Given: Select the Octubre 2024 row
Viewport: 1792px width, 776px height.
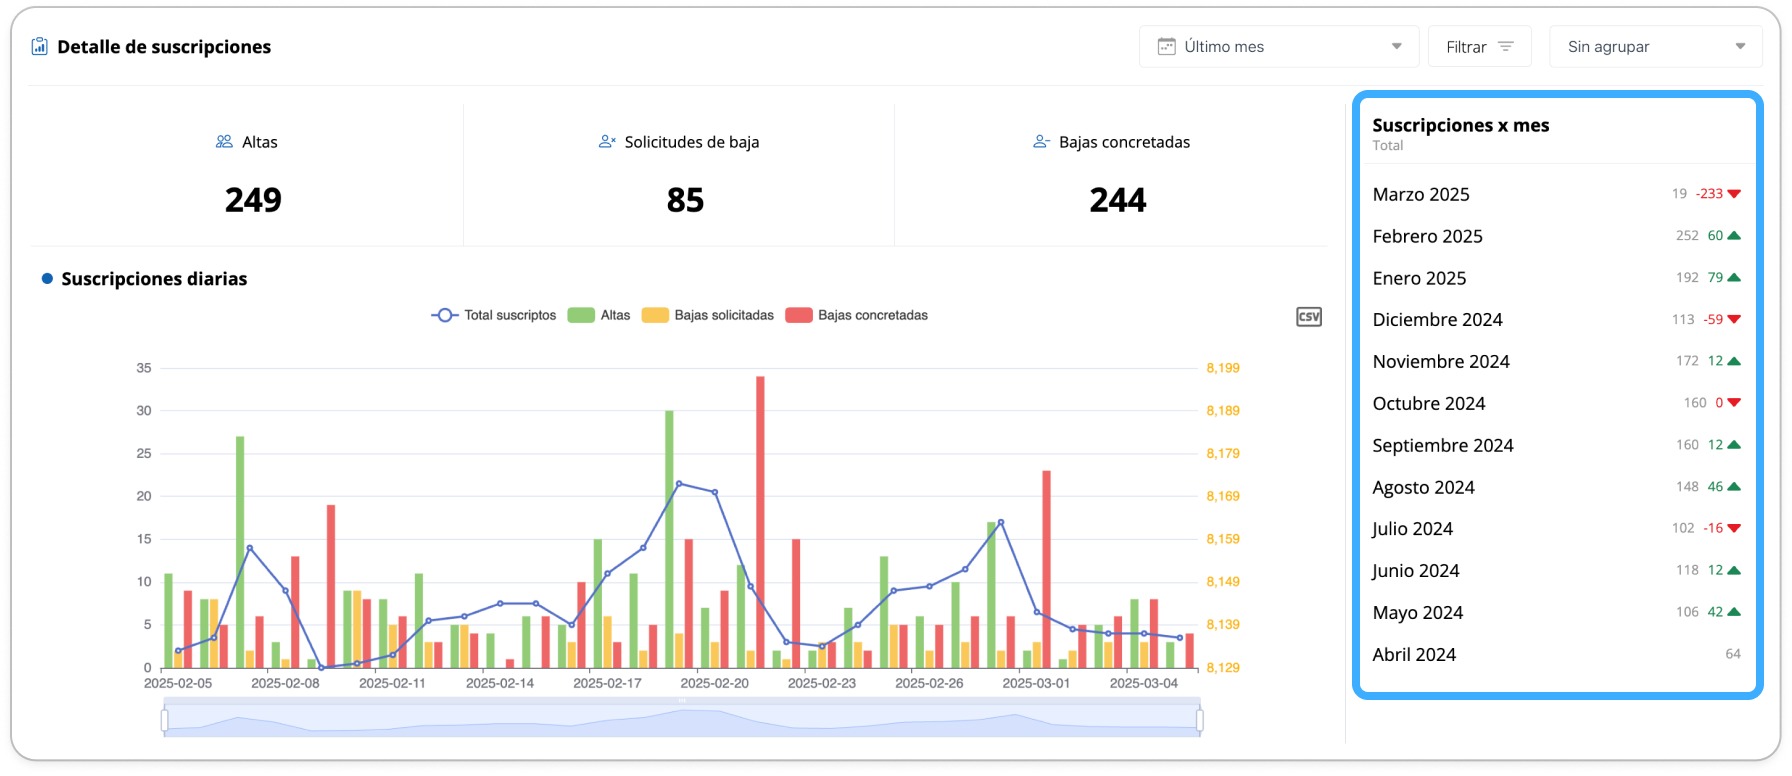Looking at the screenshot, I should [1556, 403].
